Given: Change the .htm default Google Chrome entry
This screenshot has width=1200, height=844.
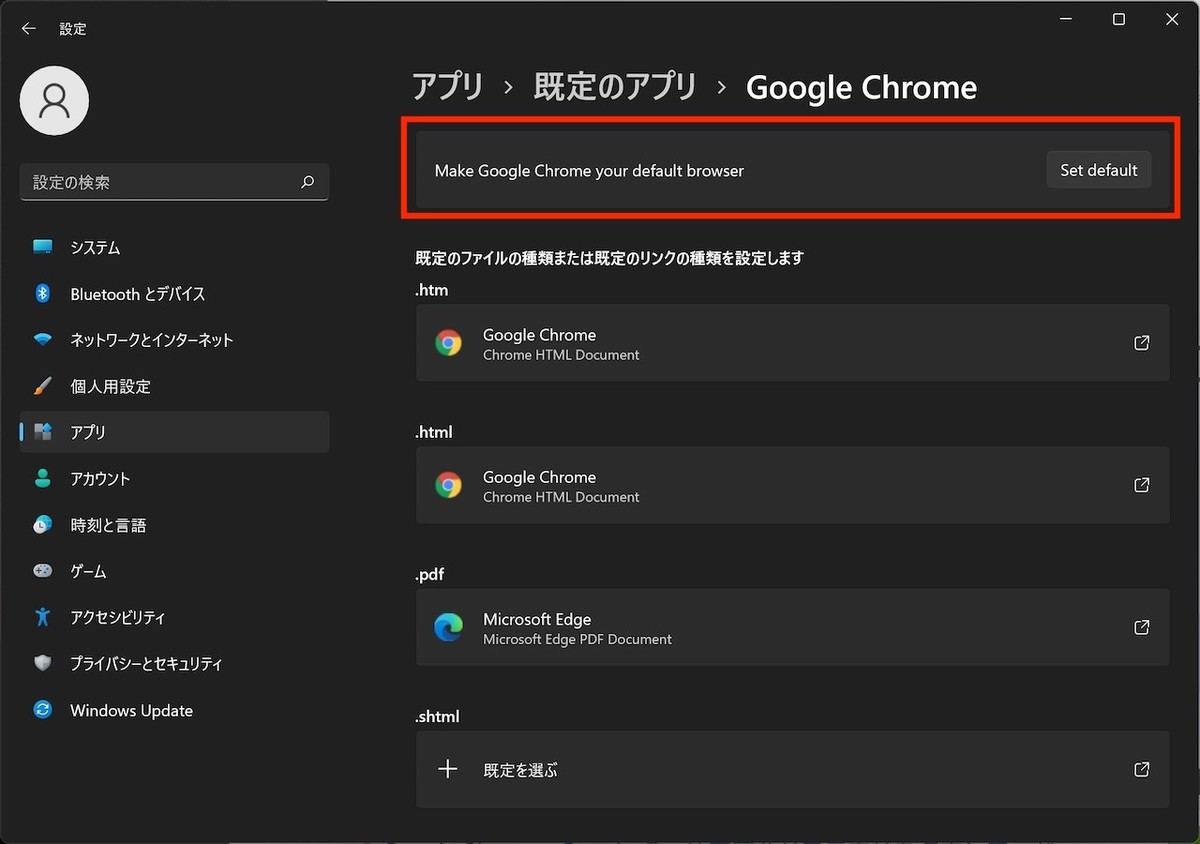Looking at the screenshot, I should [792, 343].
